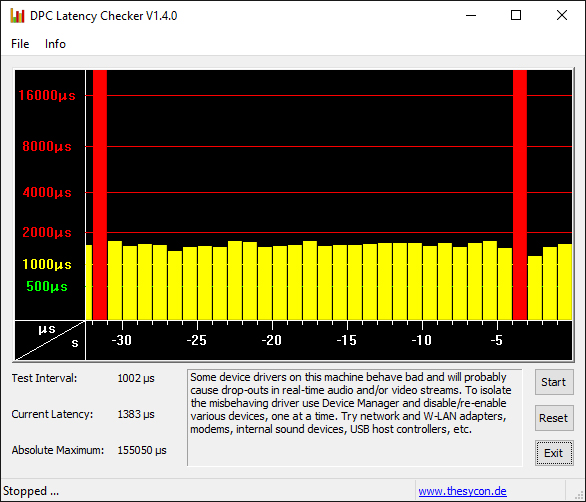Image resolution: width=586 pixels, height=502 pixels.
Task: Click the -30 time axis label
Action: pyautogui.click(x=121, y=340)
